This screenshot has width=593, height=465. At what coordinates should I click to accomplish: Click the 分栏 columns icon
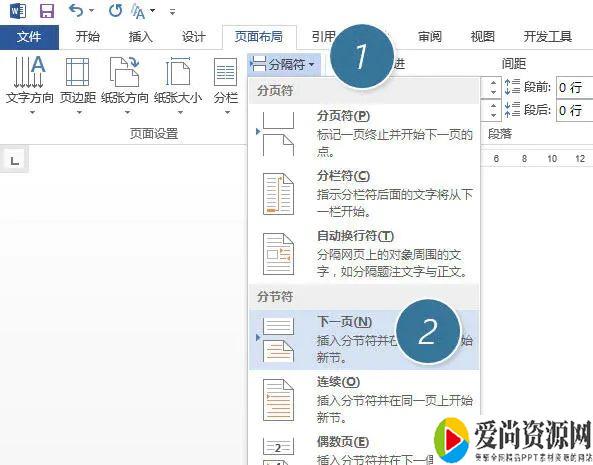pyautogui.click(x=225, y=72)
